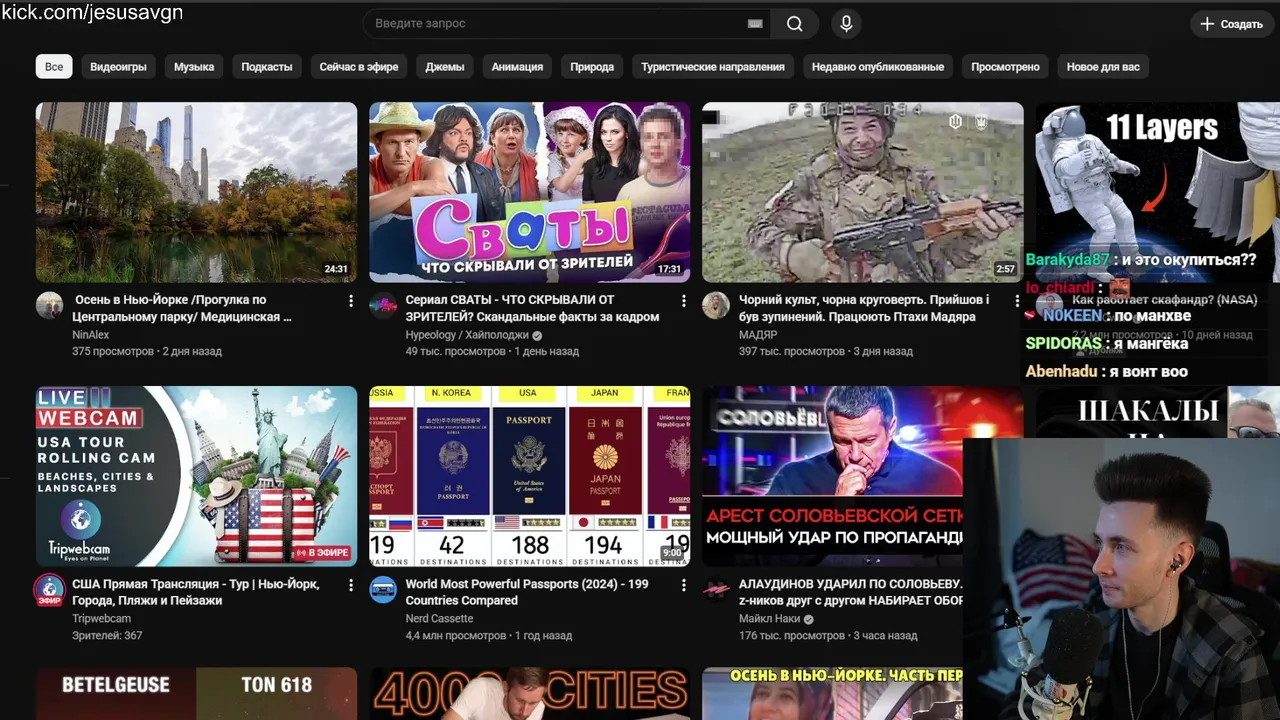1280x720 pixels.
Task: Open title АЛАУДИНОВ УДАРИЛ ПО СОЛОВЬЕВУ
Action: pos(851,592)
